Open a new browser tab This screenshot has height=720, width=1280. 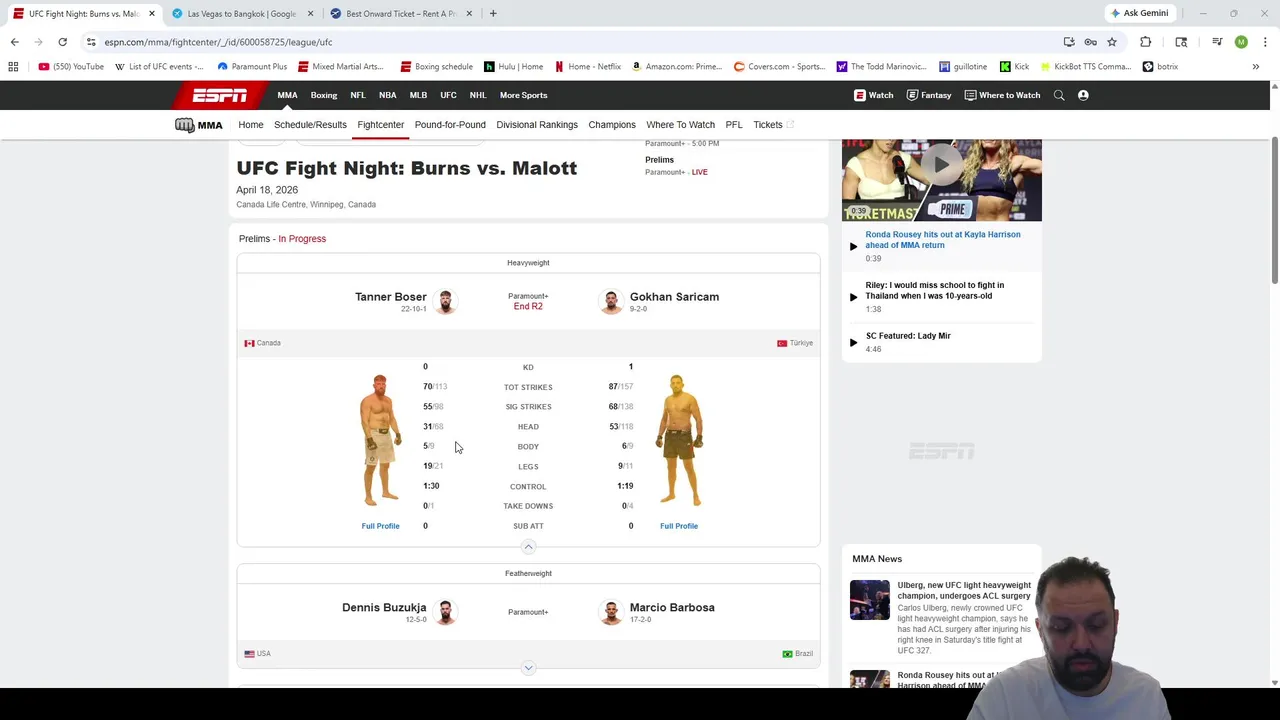[x=493, y=14]
